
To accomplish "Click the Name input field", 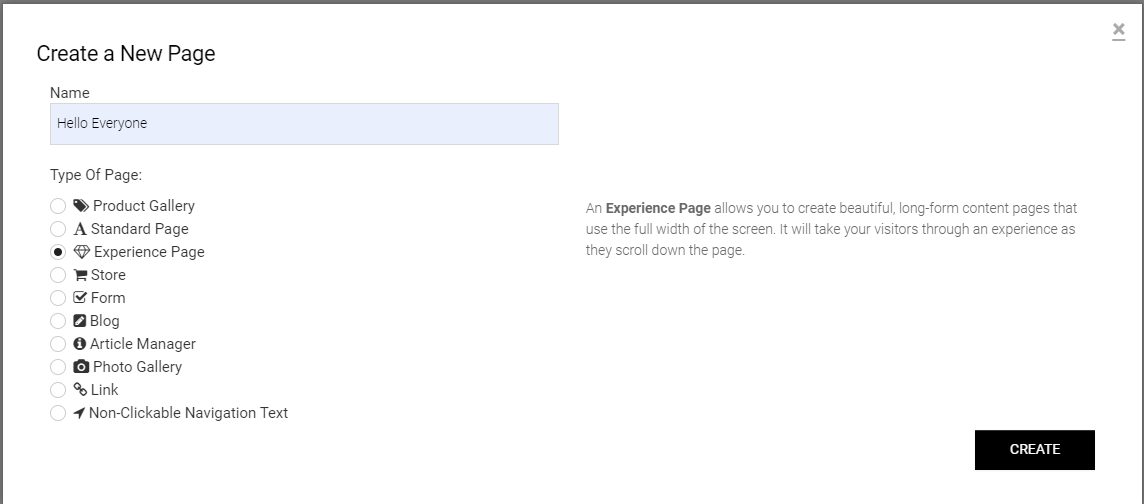I will pos(304,124).
